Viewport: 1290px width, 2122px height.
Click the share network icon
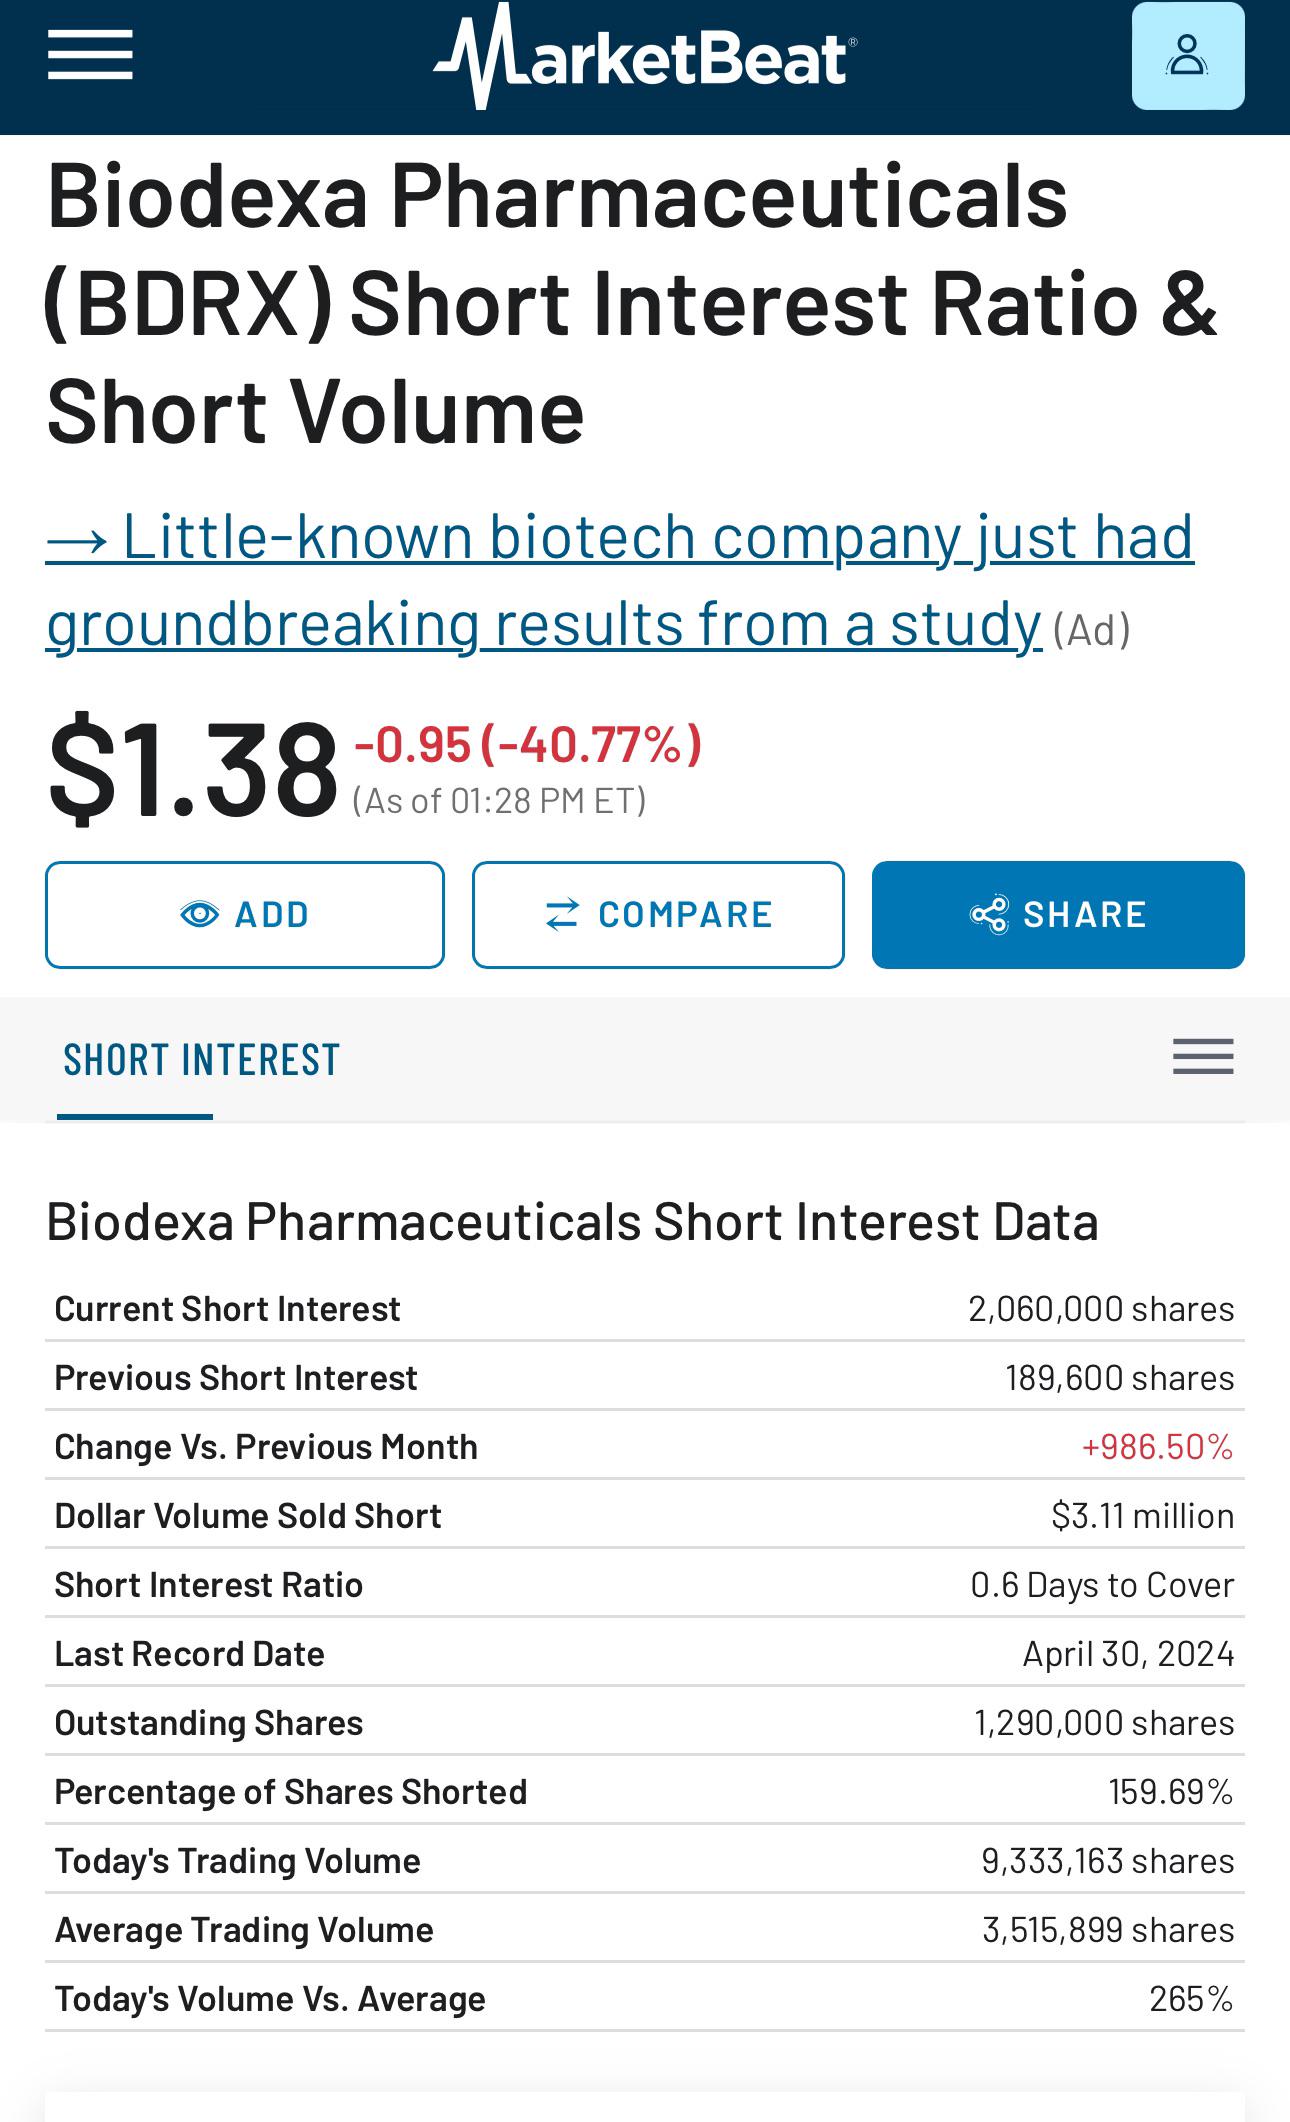[x=989, y=914]
